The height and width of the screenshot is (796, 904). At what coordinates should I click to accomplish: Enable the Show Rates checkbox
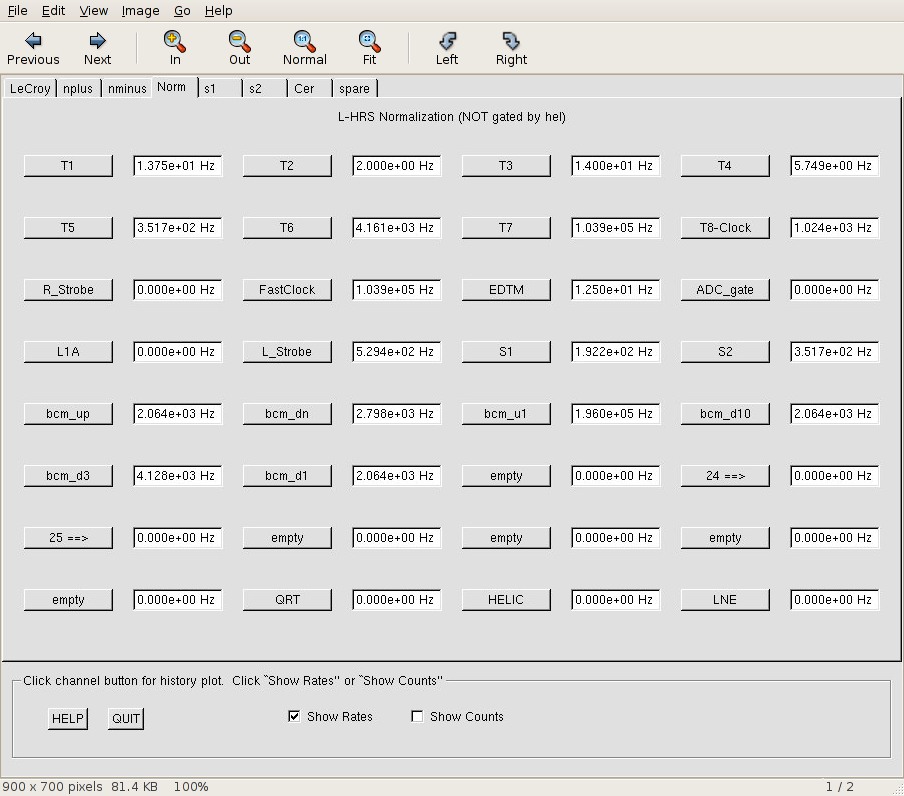click(294, 716)
